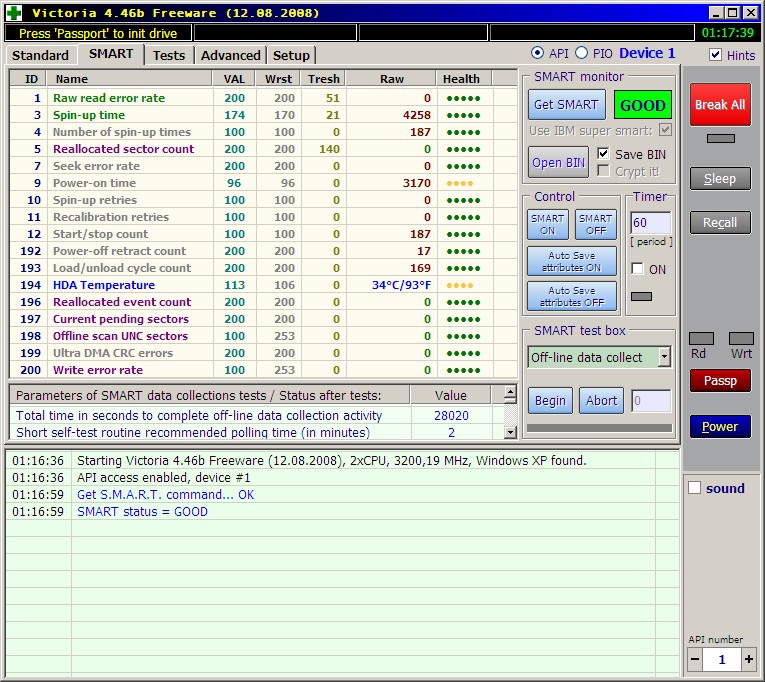Increase API number with plus button
Image resolution: width=765 pixels, height=682 pixels.
pyautogui.click(x=749, y=660)
